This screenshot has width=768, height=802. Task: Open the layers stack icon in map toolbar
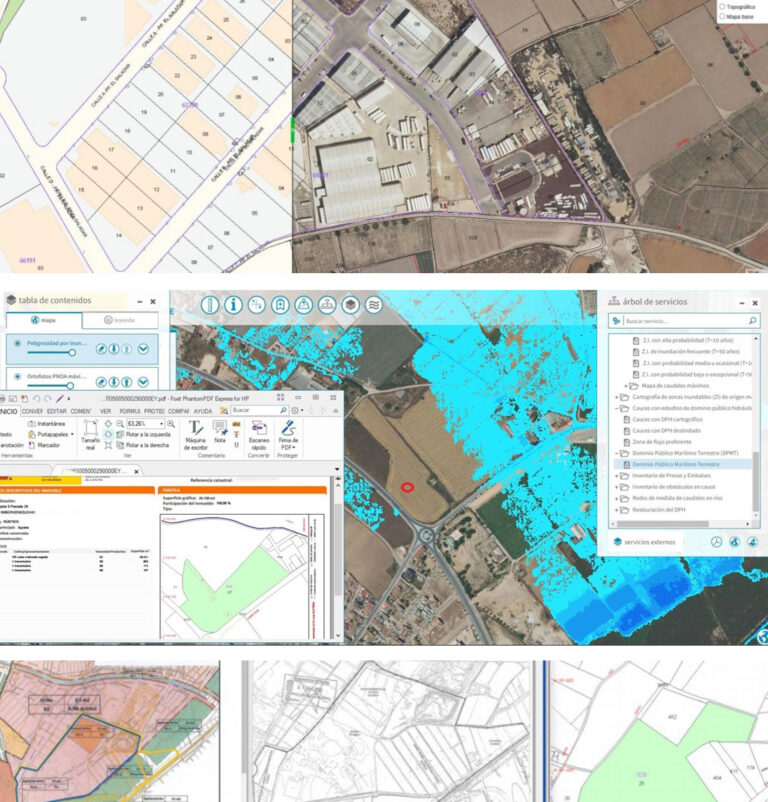click(350, 305)
